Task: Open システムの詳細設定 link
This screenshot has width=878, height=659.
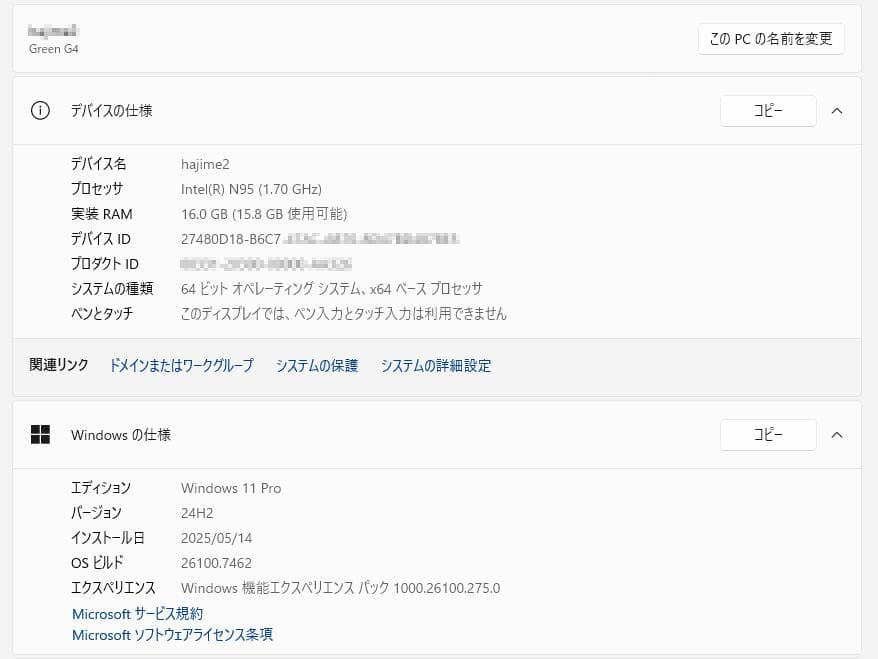Action: [x=435, y=366]
